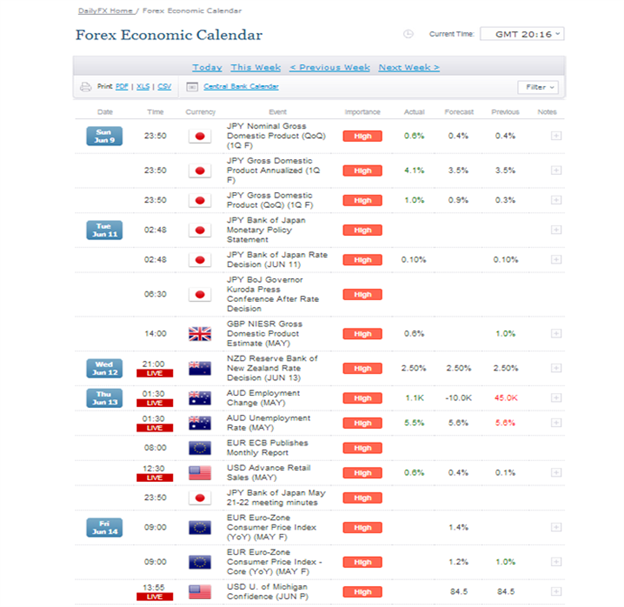Image resolution: width=624 pixels, height=607 pixels.
Task: Click High importance badge for AUD Employment Change
Action: coord(362,398)
